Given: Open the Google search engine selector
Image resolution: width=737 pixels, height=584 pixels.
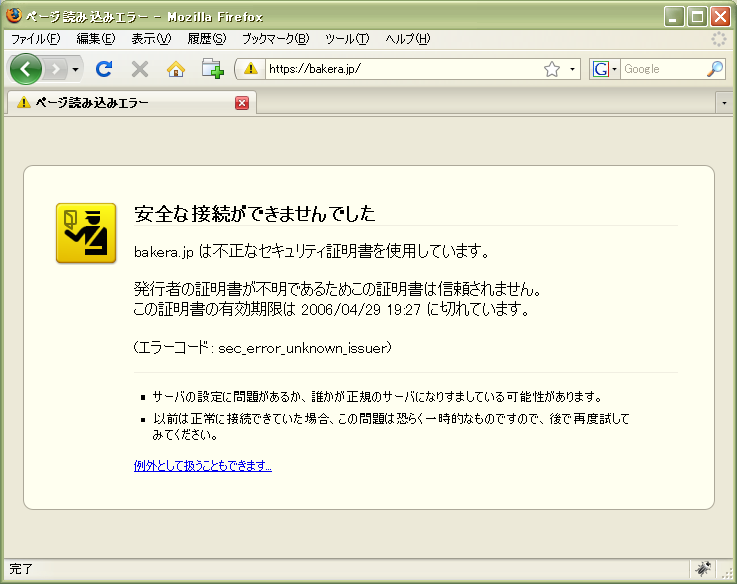Looking at the screenshot, I should (x=604, y=69).
